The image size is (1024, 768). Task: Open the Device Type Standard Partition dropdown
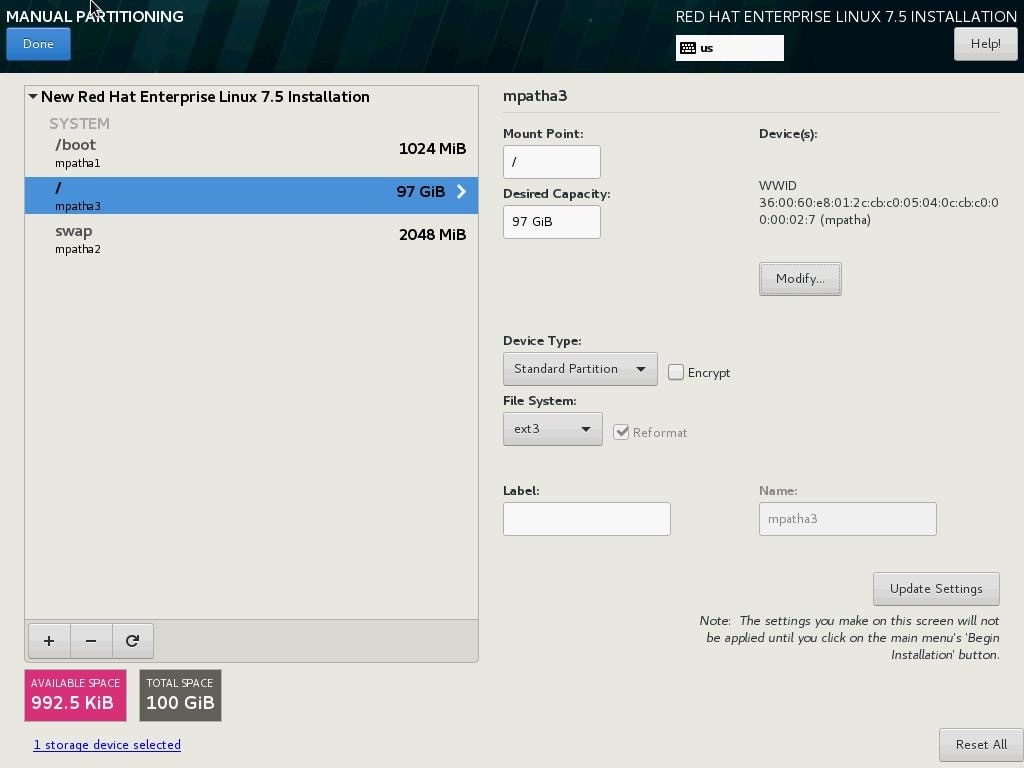[x=580, y=369]
